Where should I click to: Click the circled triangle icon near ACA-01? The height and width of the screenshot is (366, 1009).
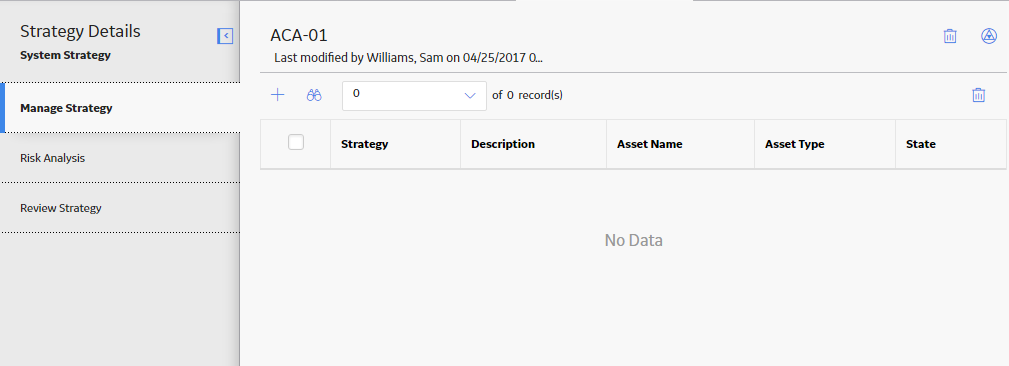989,36
